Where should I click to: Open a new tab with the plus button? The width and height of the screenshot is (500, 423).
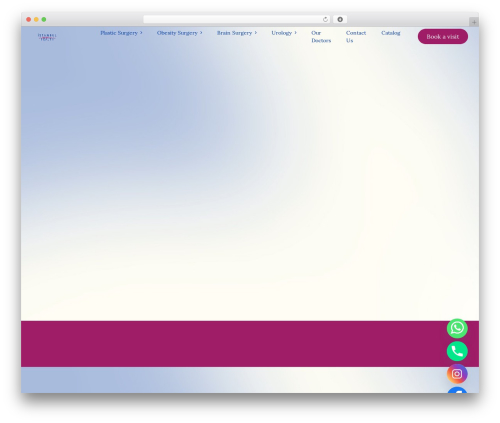[474, 22]
